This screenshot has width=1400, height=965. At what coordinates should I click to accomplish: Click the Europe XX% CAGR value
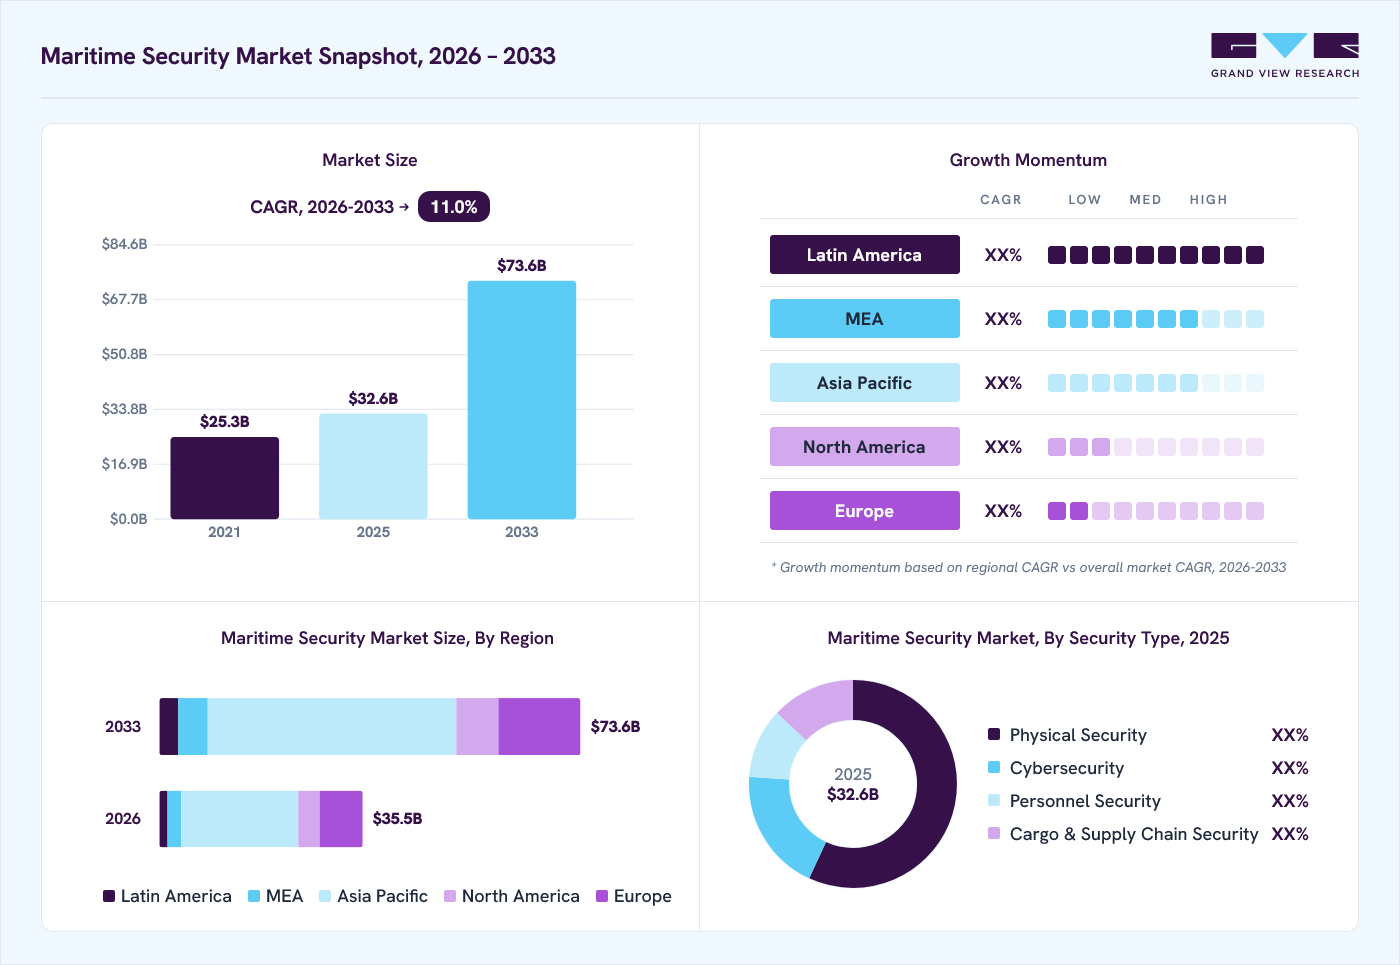pos(1003,511)
